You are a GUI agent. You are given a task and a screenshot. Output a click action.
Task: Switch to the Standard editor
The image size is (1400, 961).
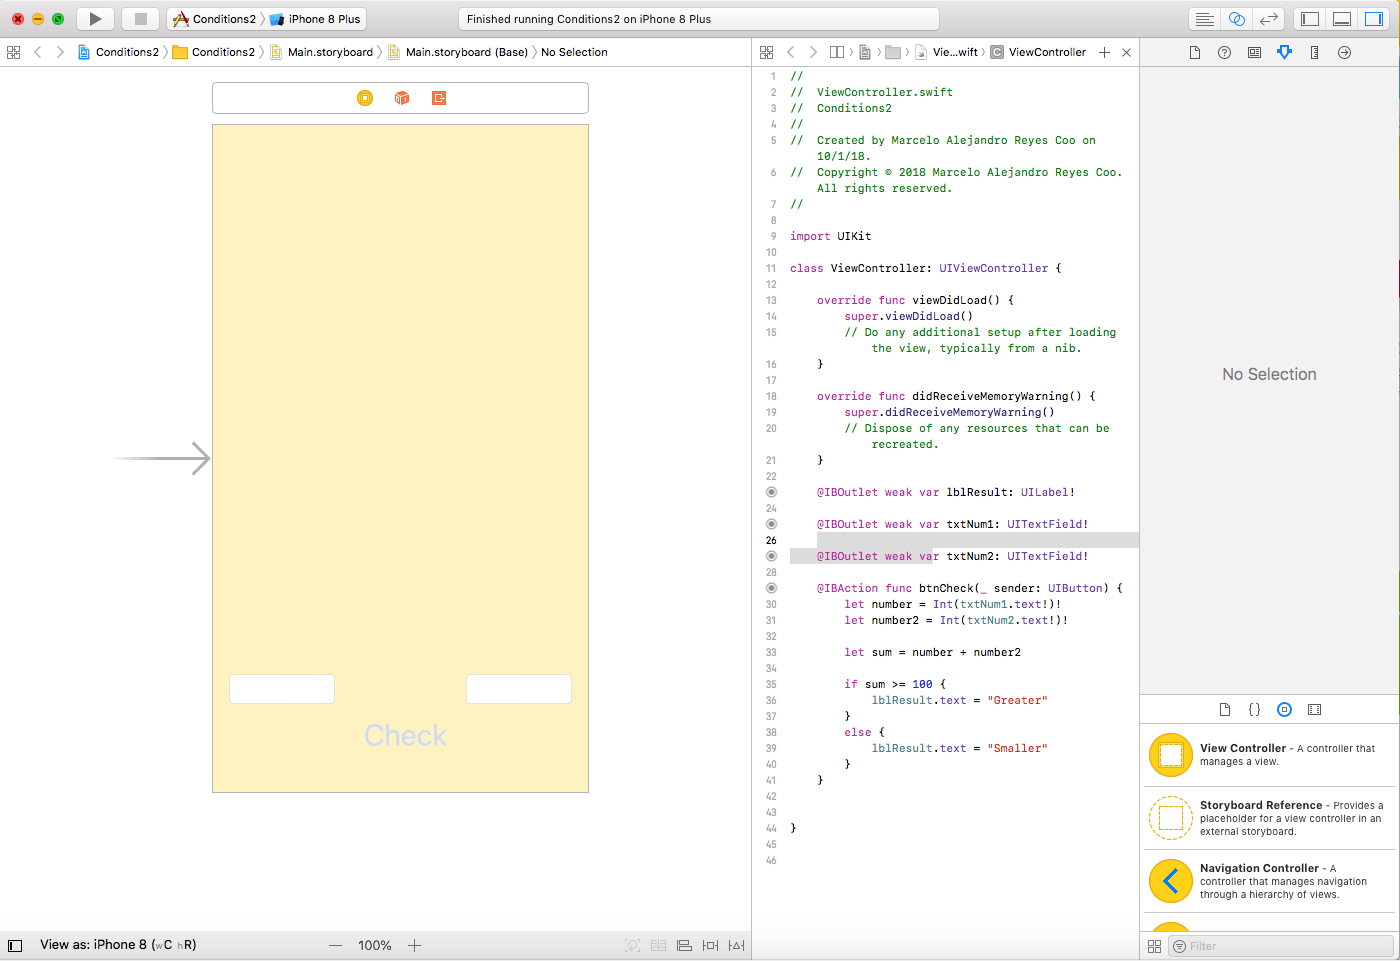point(1205,19)
